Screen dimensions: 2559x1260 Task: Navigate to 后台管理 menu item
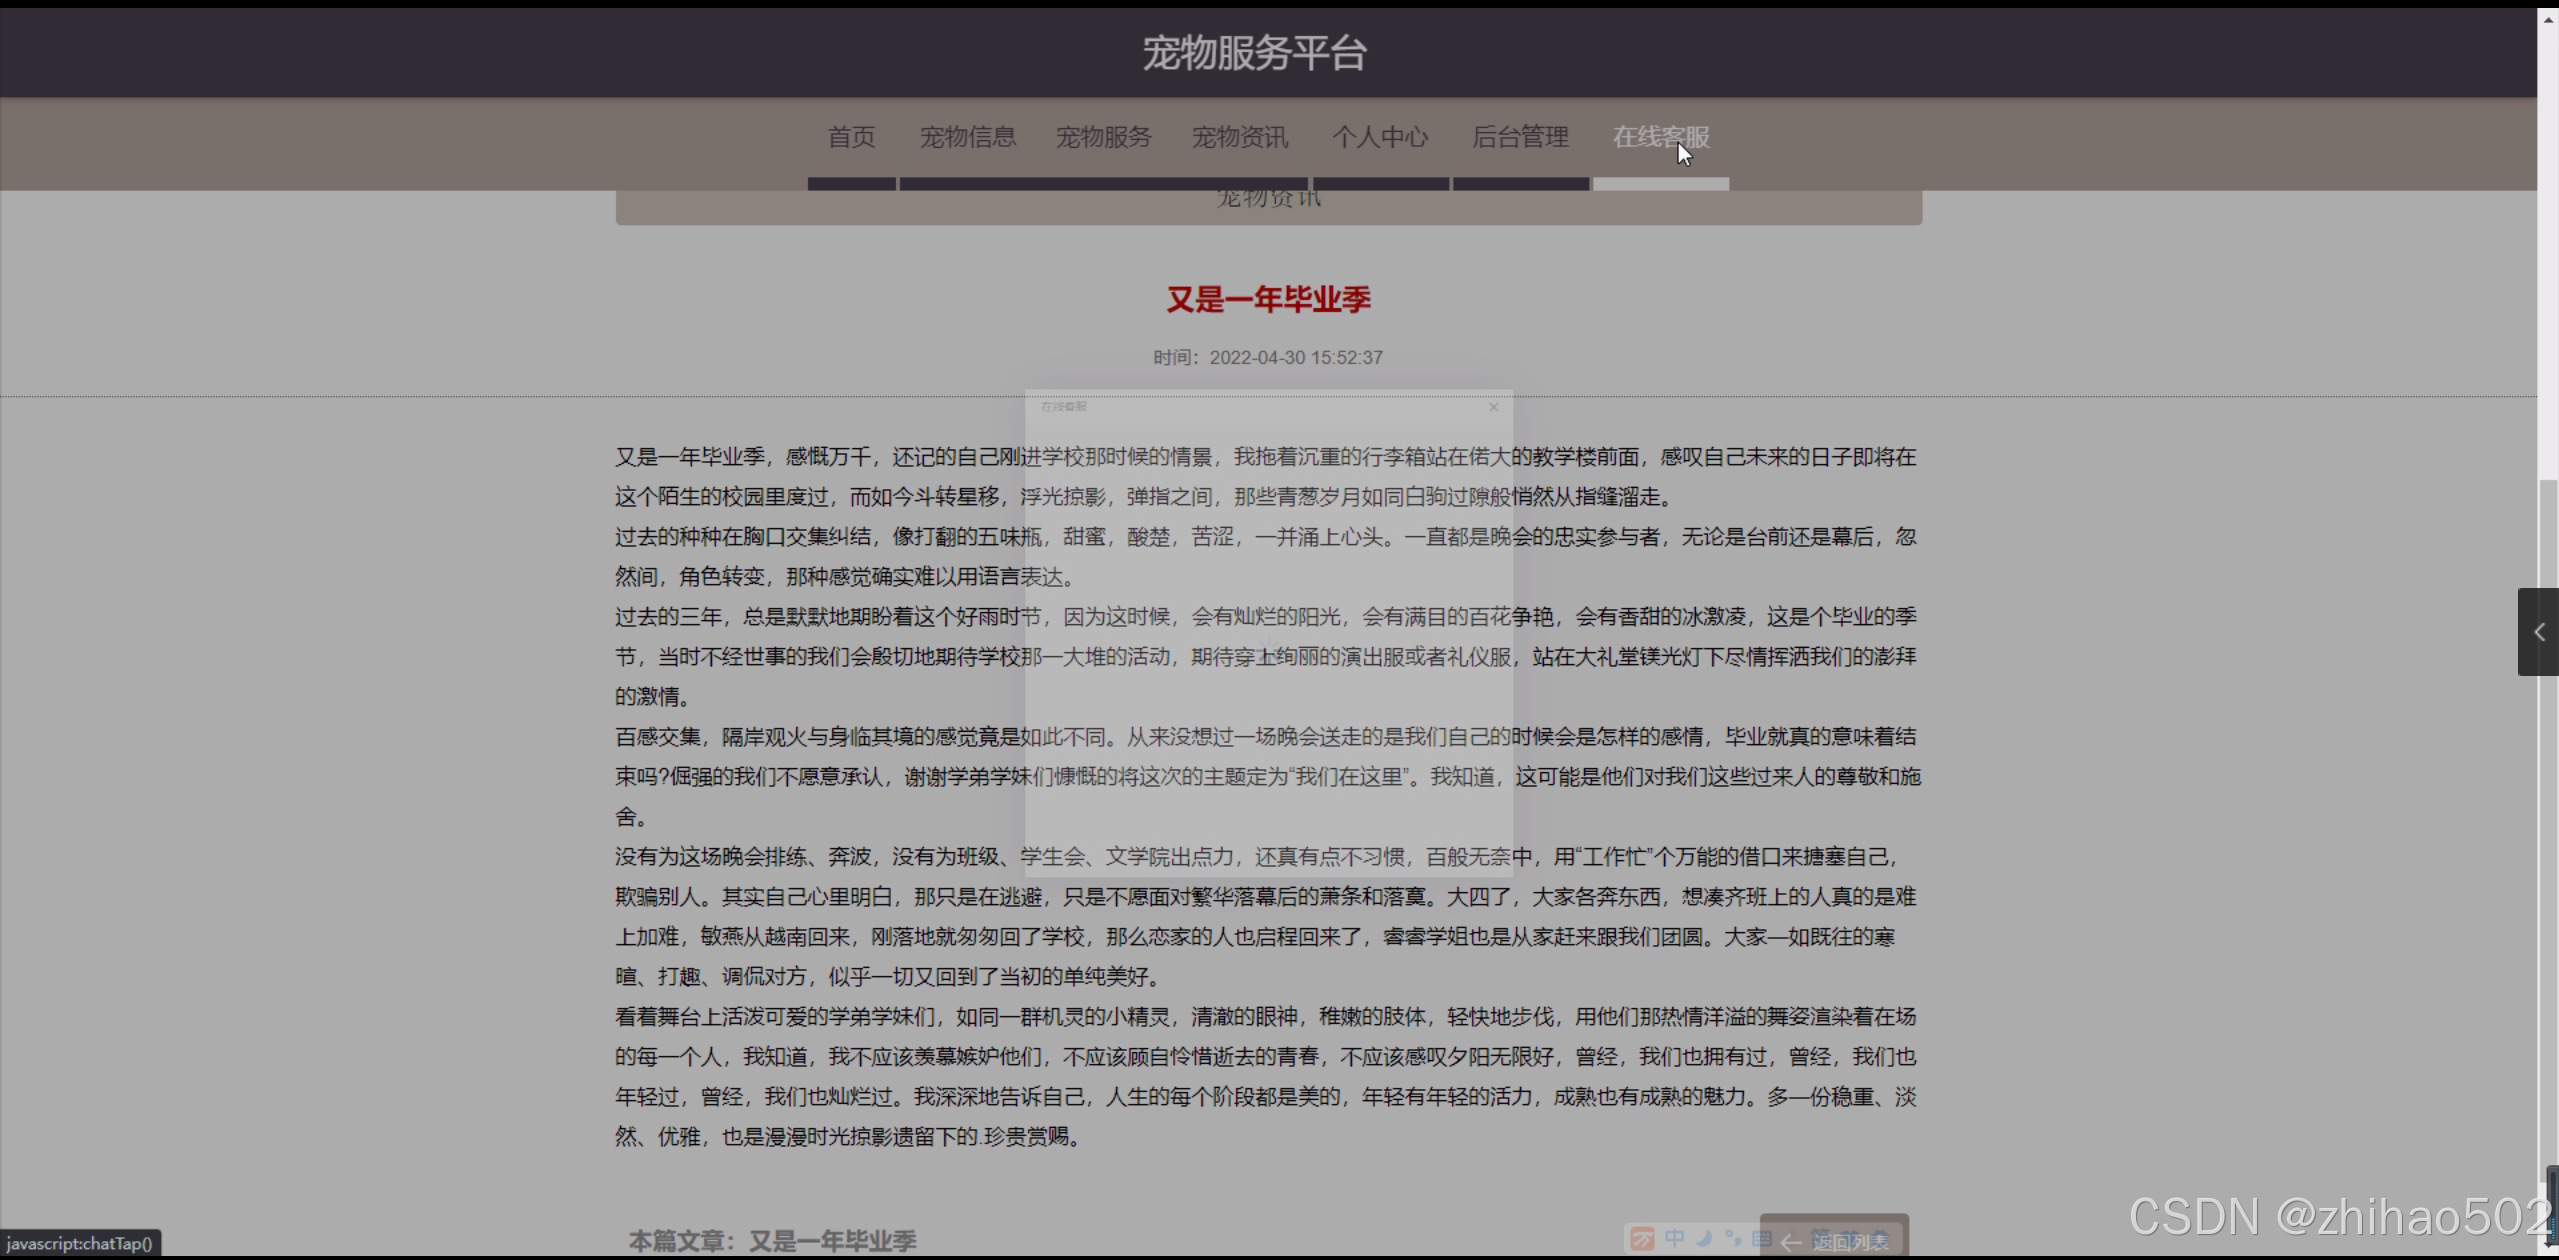(x=1520, y=137)
